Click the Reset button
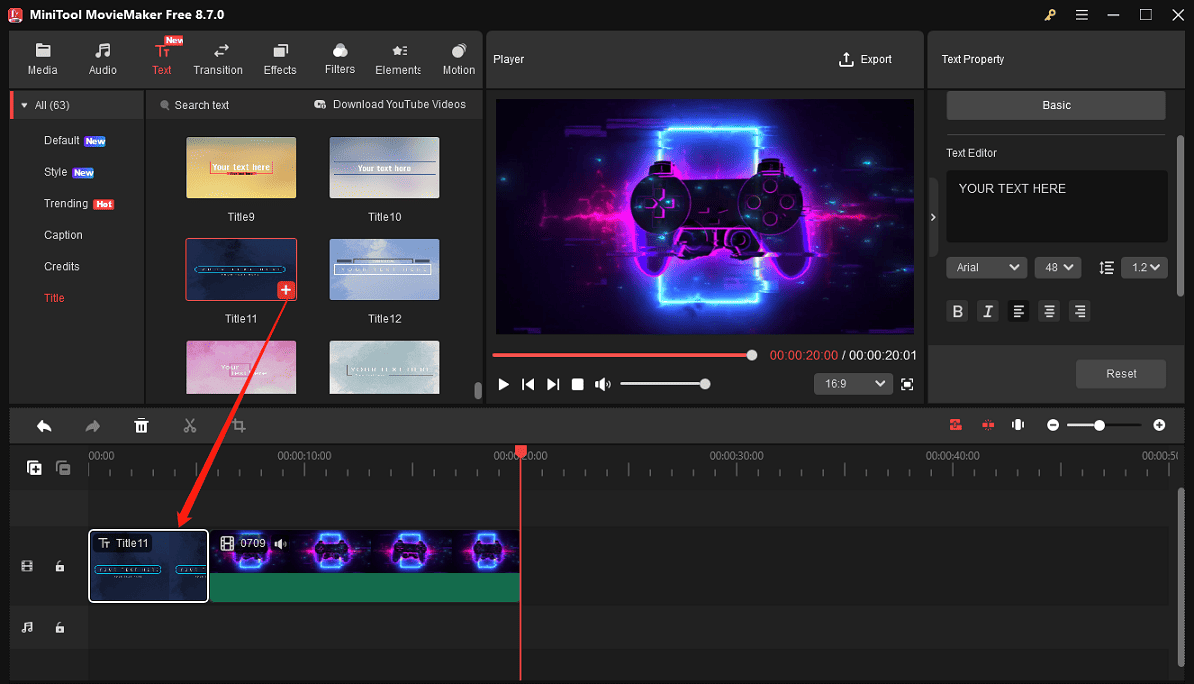 pyautogui.click(x=1121, y=374)
